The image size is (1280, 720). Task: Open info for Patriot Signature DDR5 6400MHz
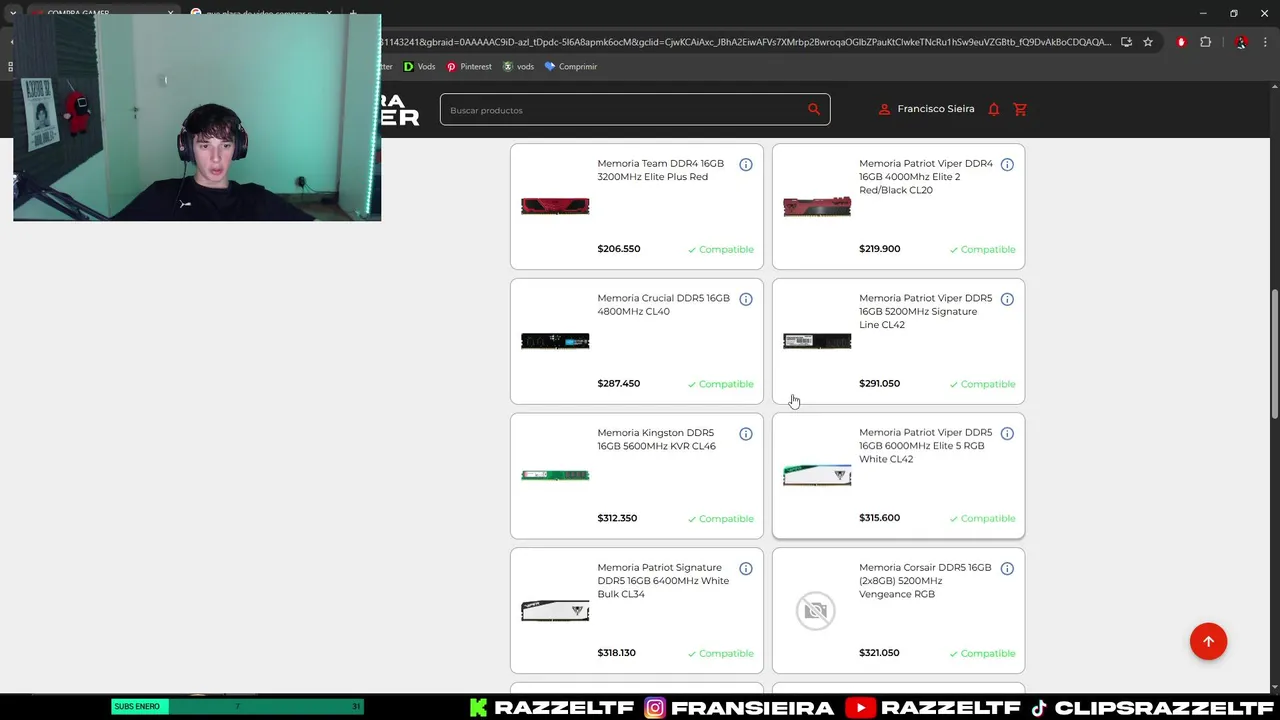click(x=746, y=568)
